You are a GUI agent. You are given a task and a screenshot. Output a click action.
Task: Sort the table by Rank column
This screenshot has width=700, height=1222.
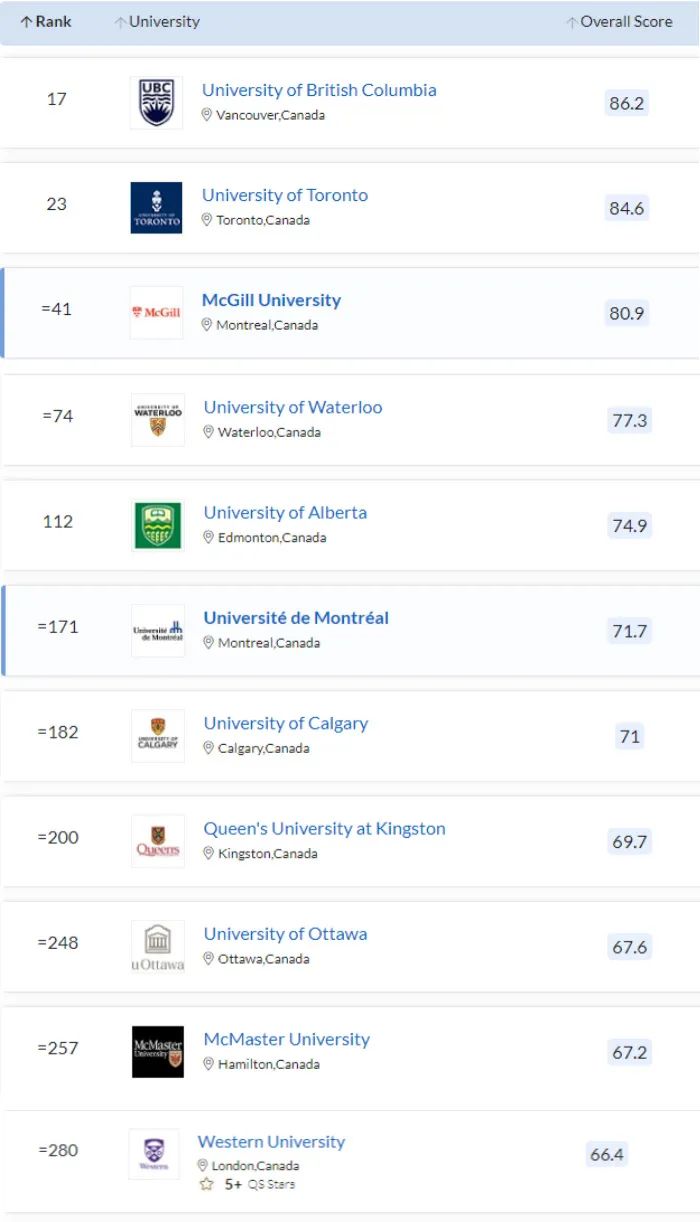(x=46, y=21)
